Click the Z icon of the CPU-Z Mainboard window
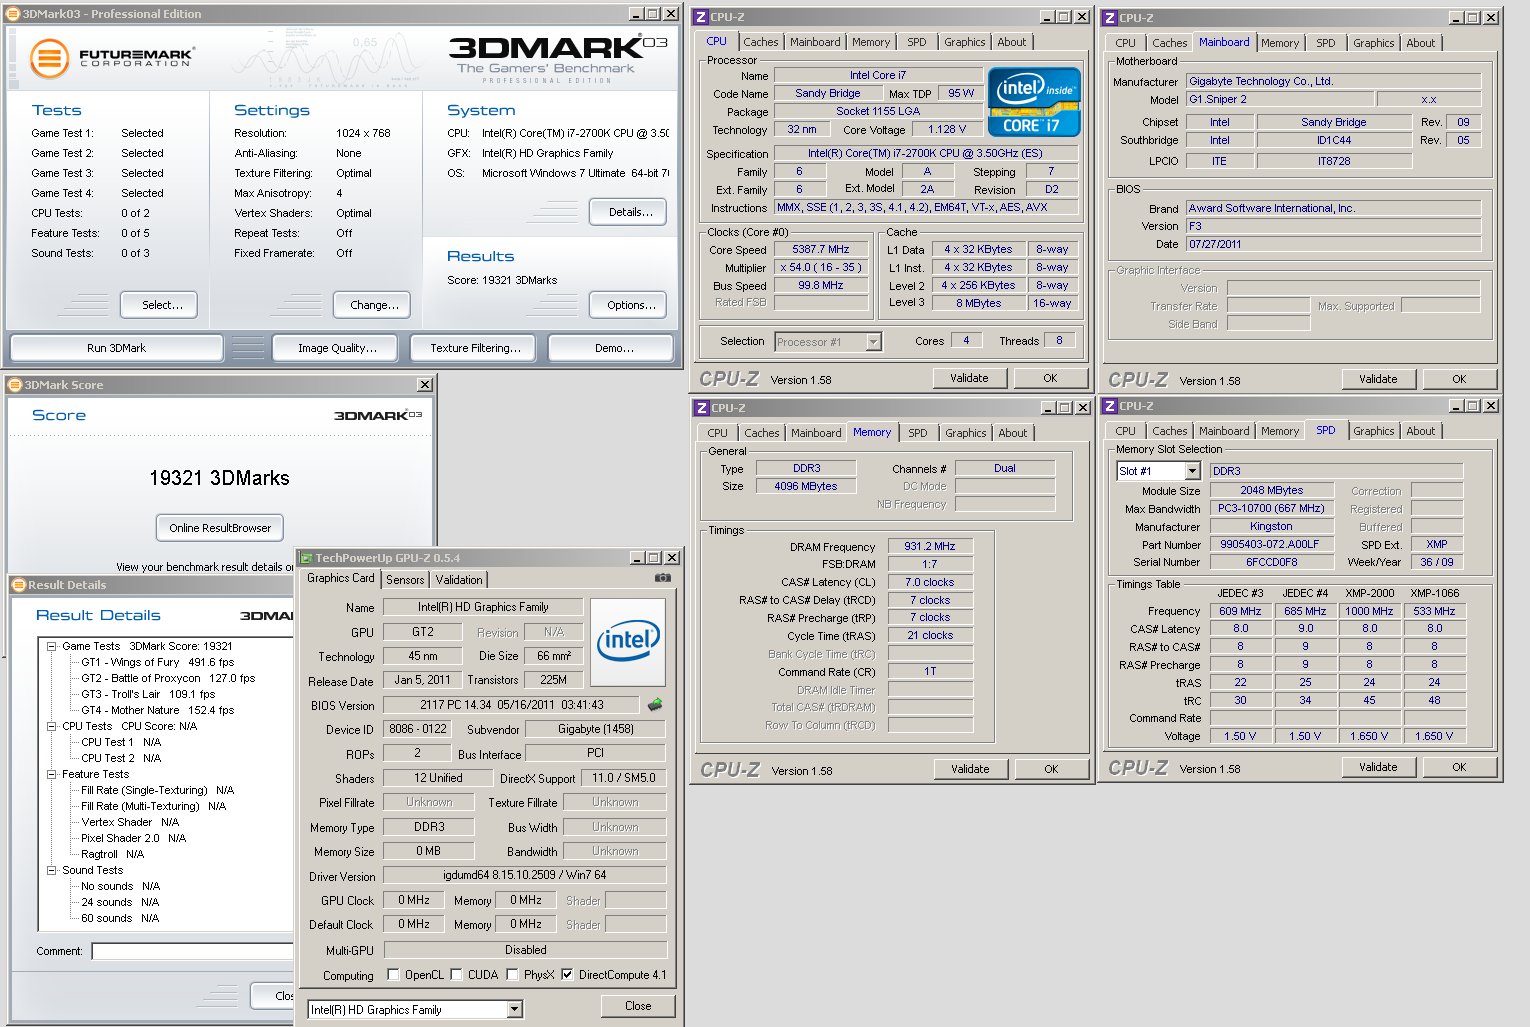This screenshot has width=1530, height=1027. click(1110, 18)
